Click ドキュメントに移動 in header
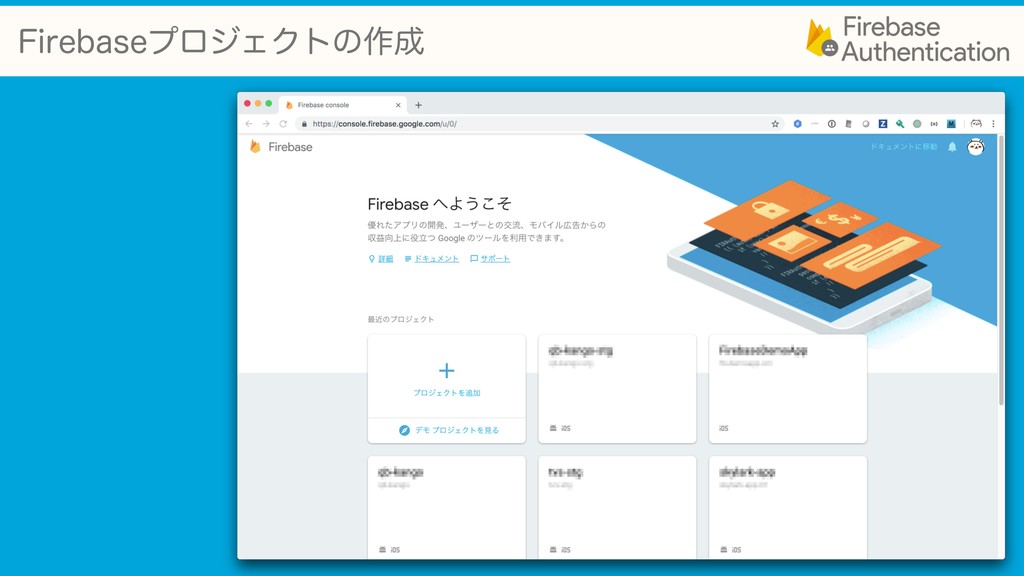This screenshot has width=1024, height=576. [x=903, y=147]
